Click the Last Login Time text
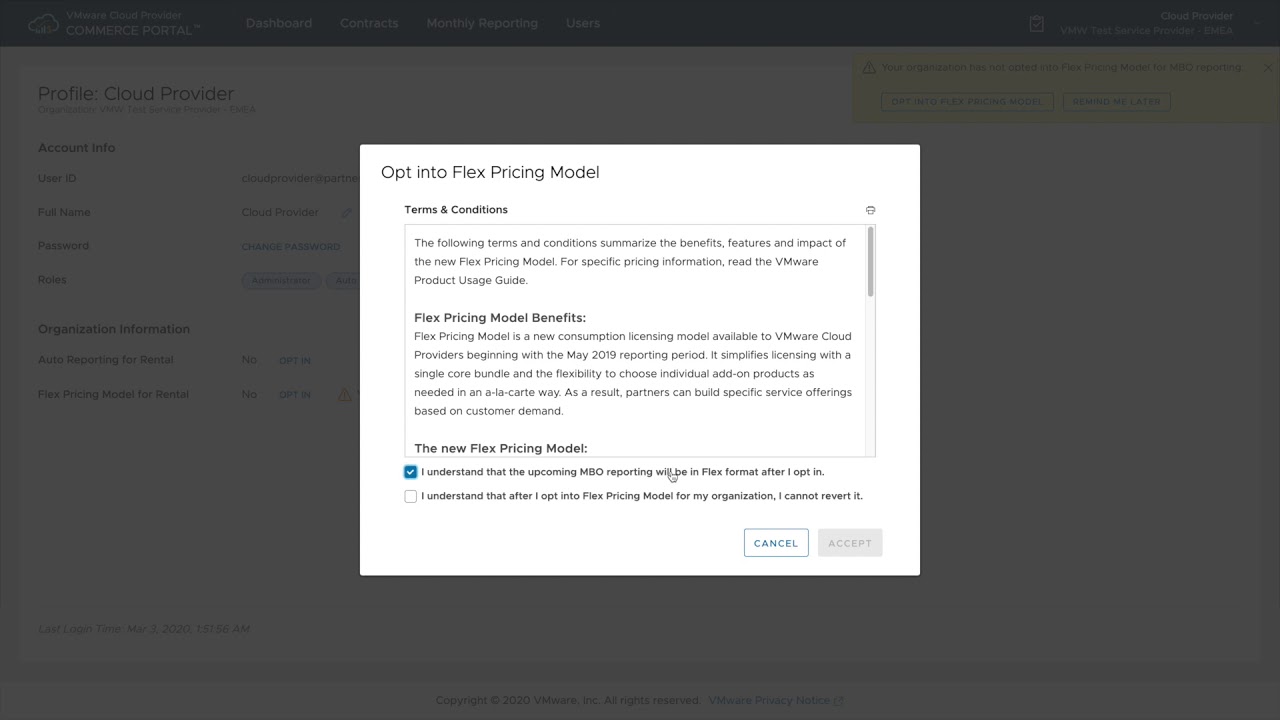The image size is (1280, 720). 144,629
